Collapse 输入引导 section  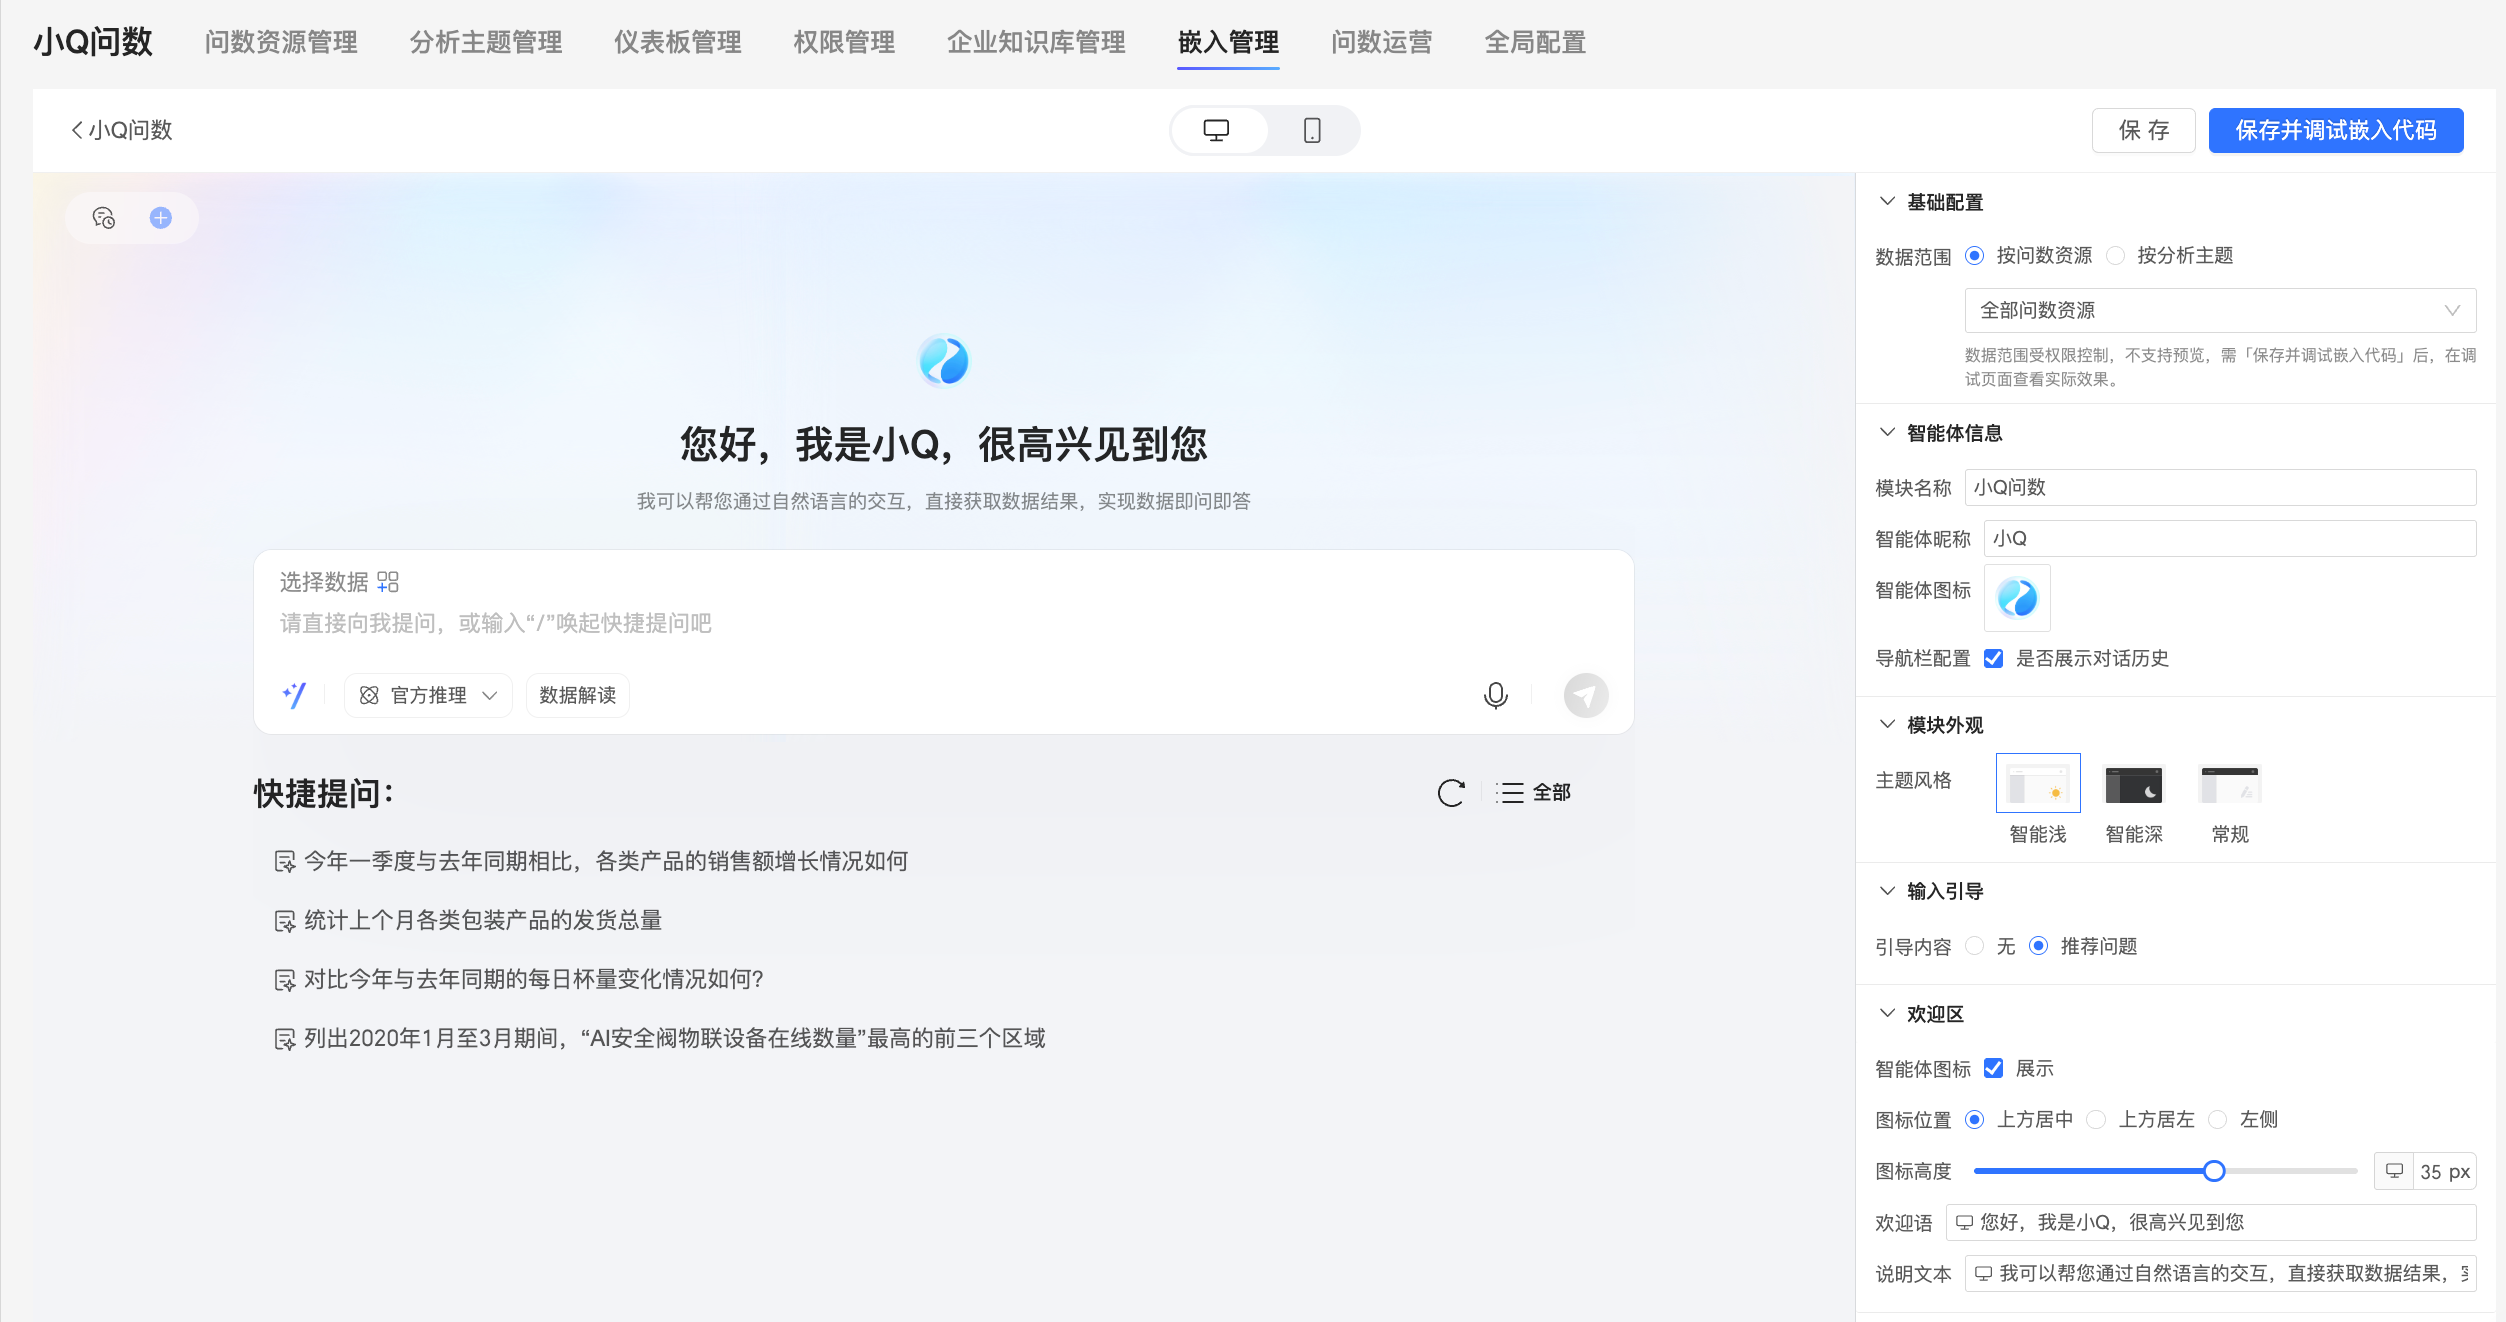(x=1887, y=890)
